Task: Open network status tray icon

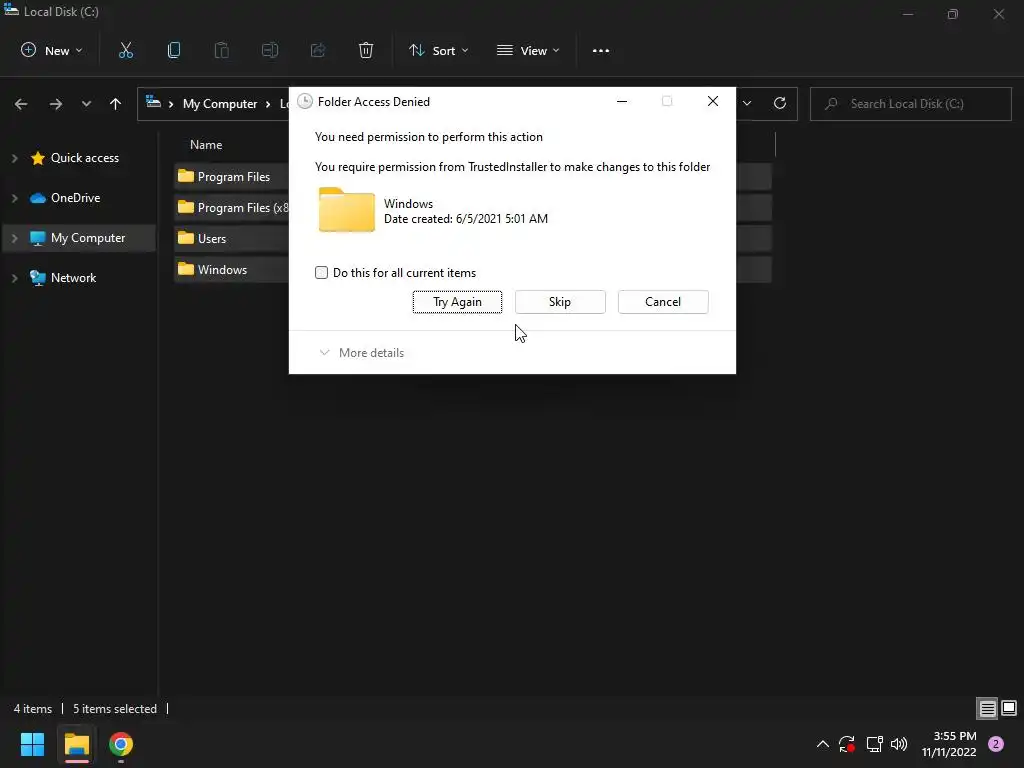Action: [x=874, y=744]
